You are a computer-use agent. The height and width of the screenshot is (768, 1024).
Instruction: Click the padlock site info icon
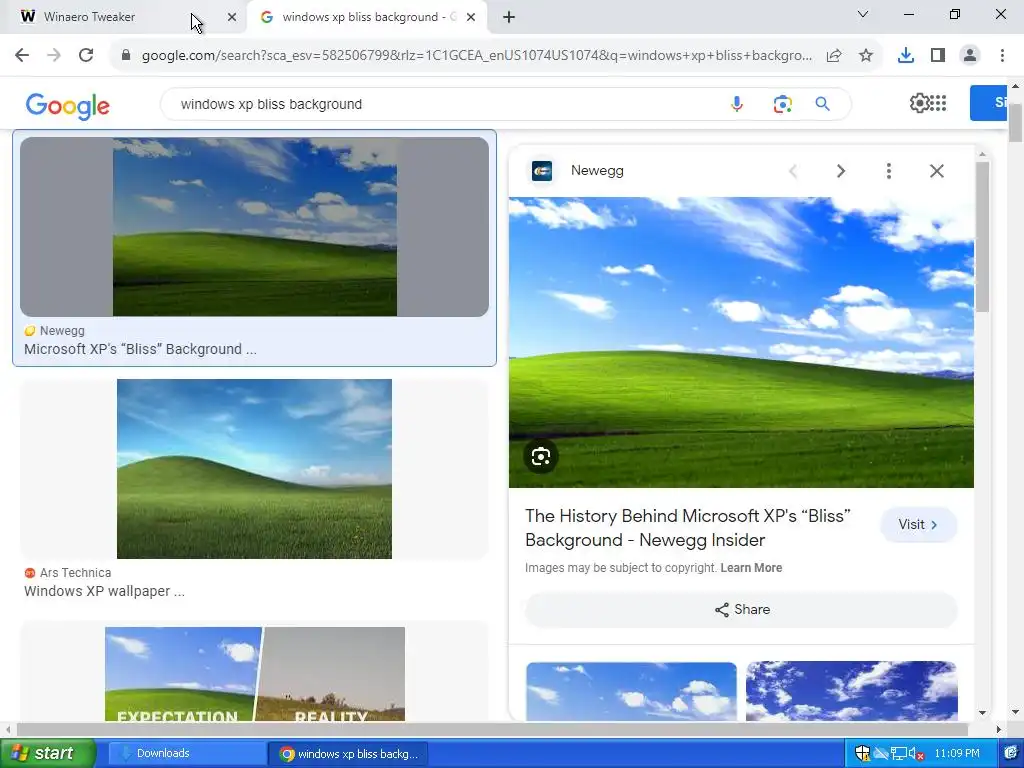(126, 55)
